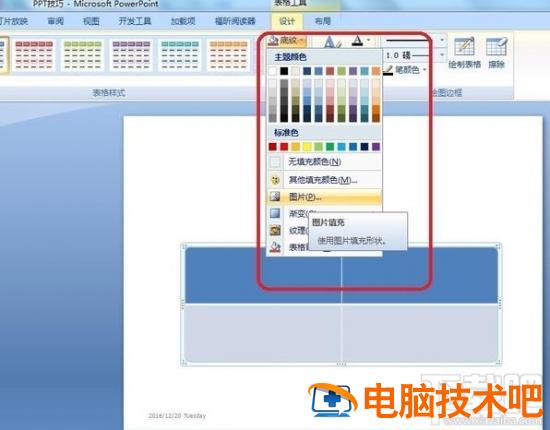Image resolution: width=550 pixels, height=430 pixels.
Task: Apply the purple table style thumbnail
Action: (x=131, y=55)
